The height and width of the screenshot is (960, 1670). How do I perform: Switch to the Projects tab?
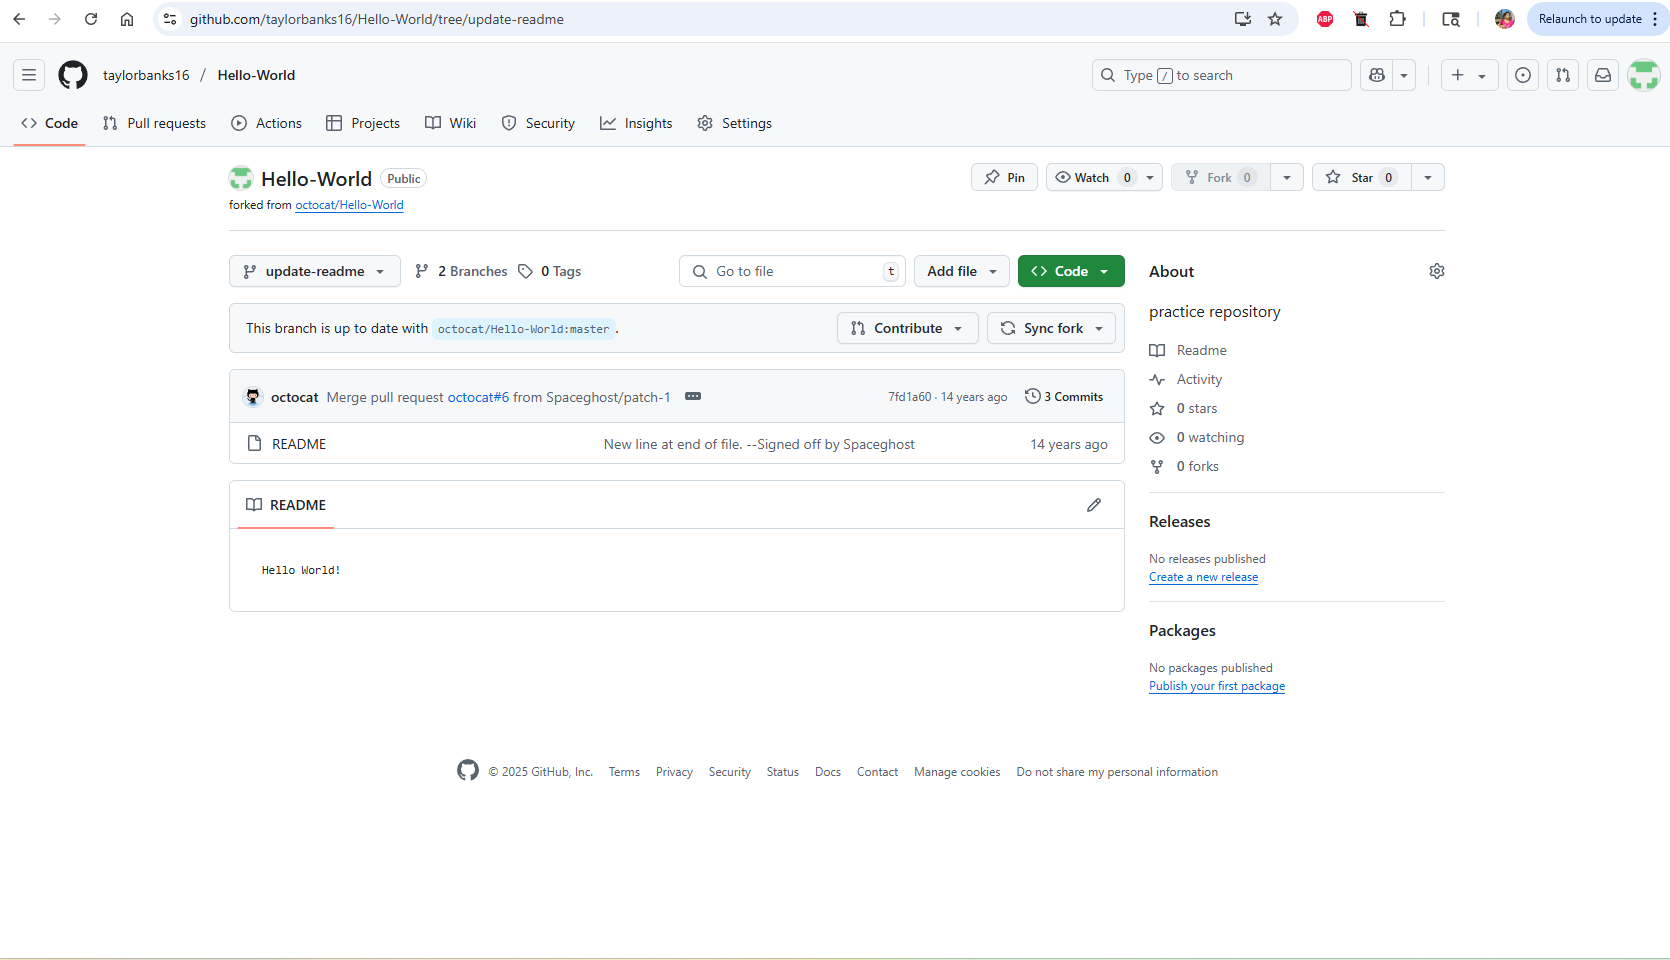click(363, 123)
